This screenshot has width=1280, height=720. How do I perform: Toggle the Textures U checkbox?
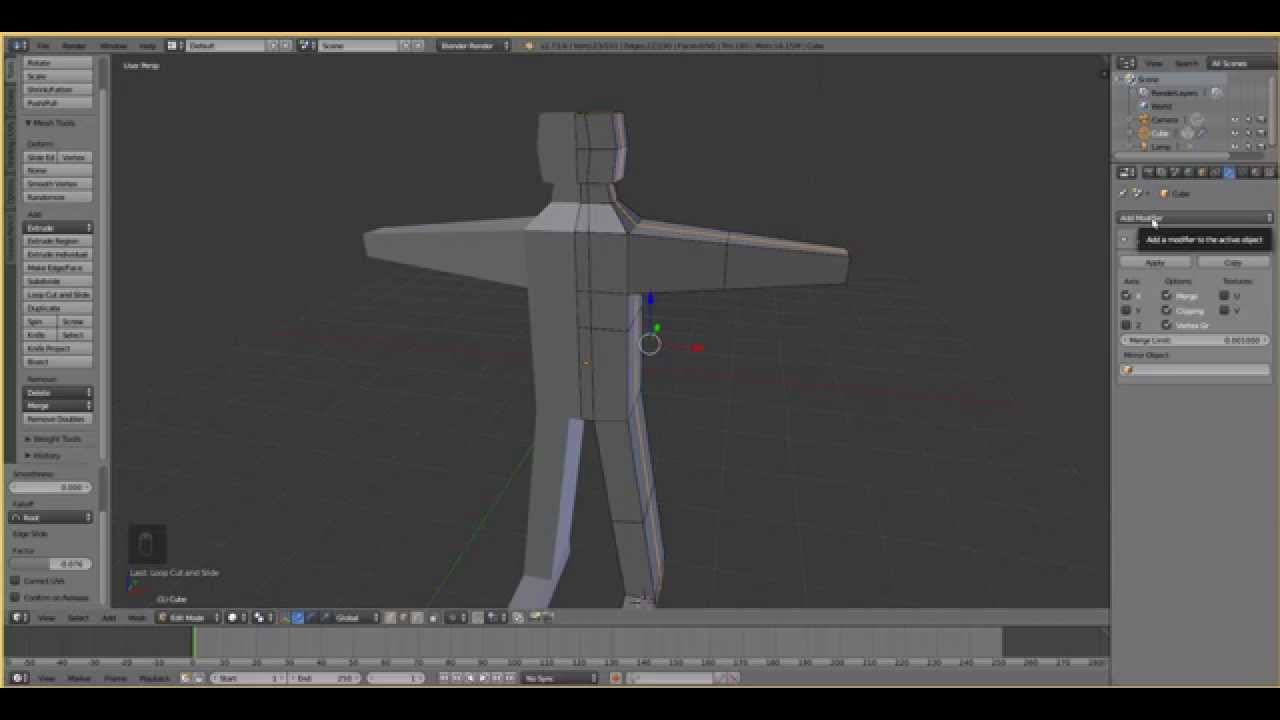pos(1224,296)
